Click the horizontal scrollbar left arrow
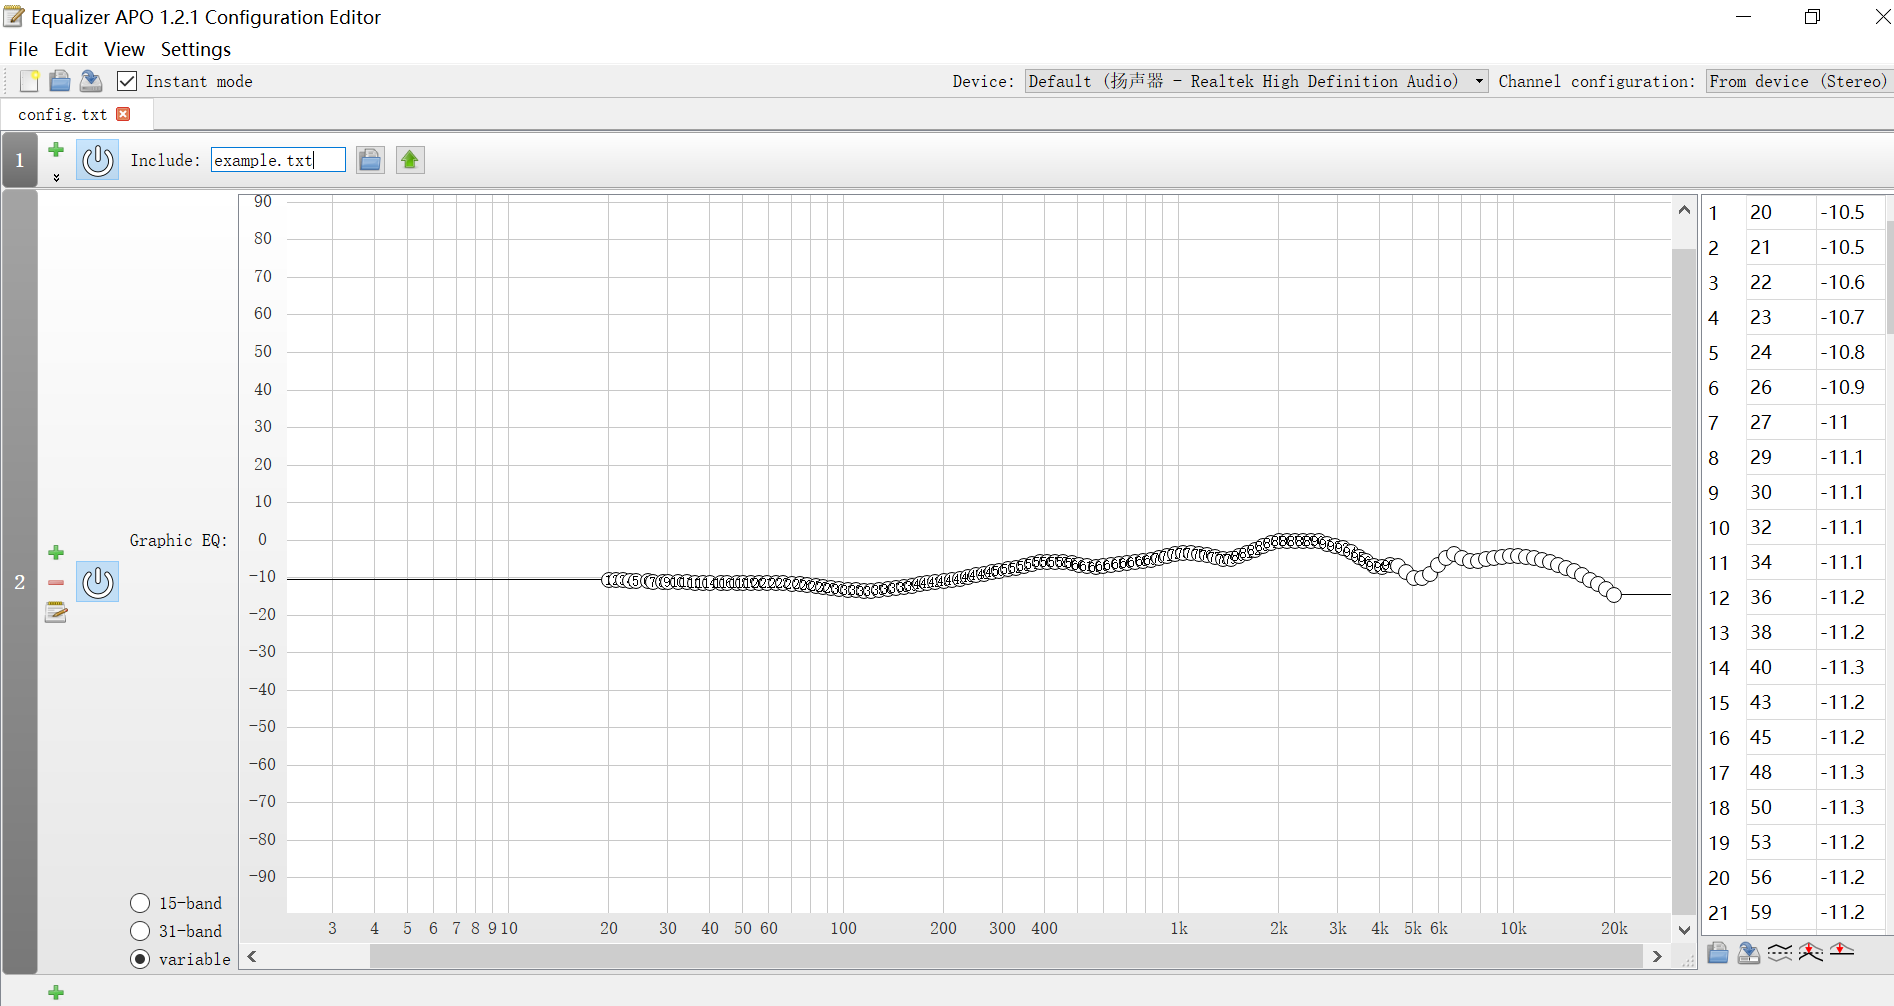This screenshot has width=1894, height=1006. (x=252, y=957)
